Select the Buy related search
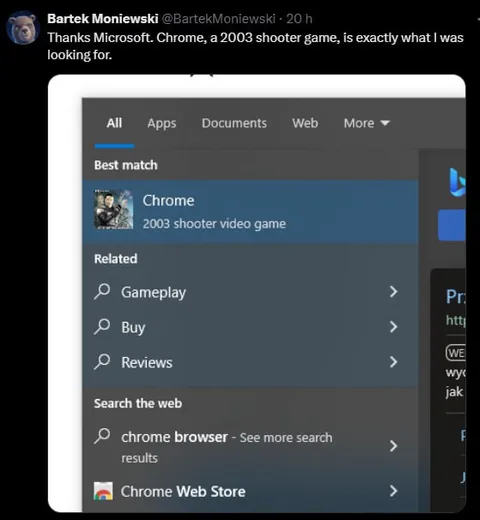Image resolution: width=480 pixels, height=520 pixels. [x=250, y=327]
